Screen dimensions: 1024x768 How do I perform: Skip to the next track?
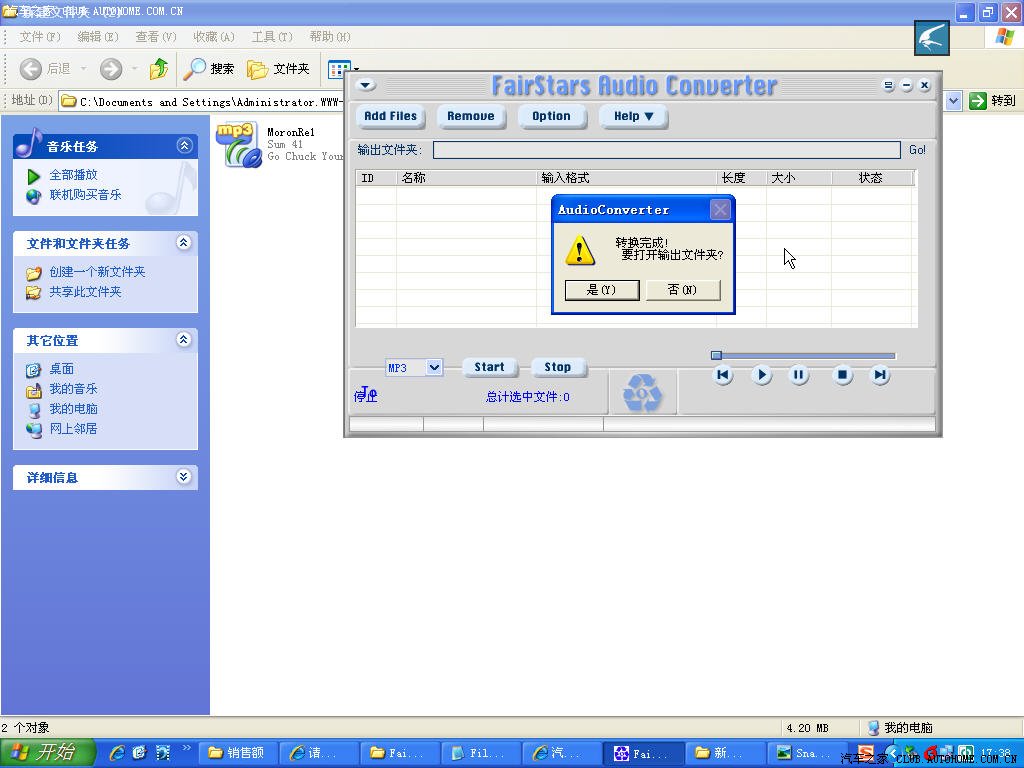880,375
